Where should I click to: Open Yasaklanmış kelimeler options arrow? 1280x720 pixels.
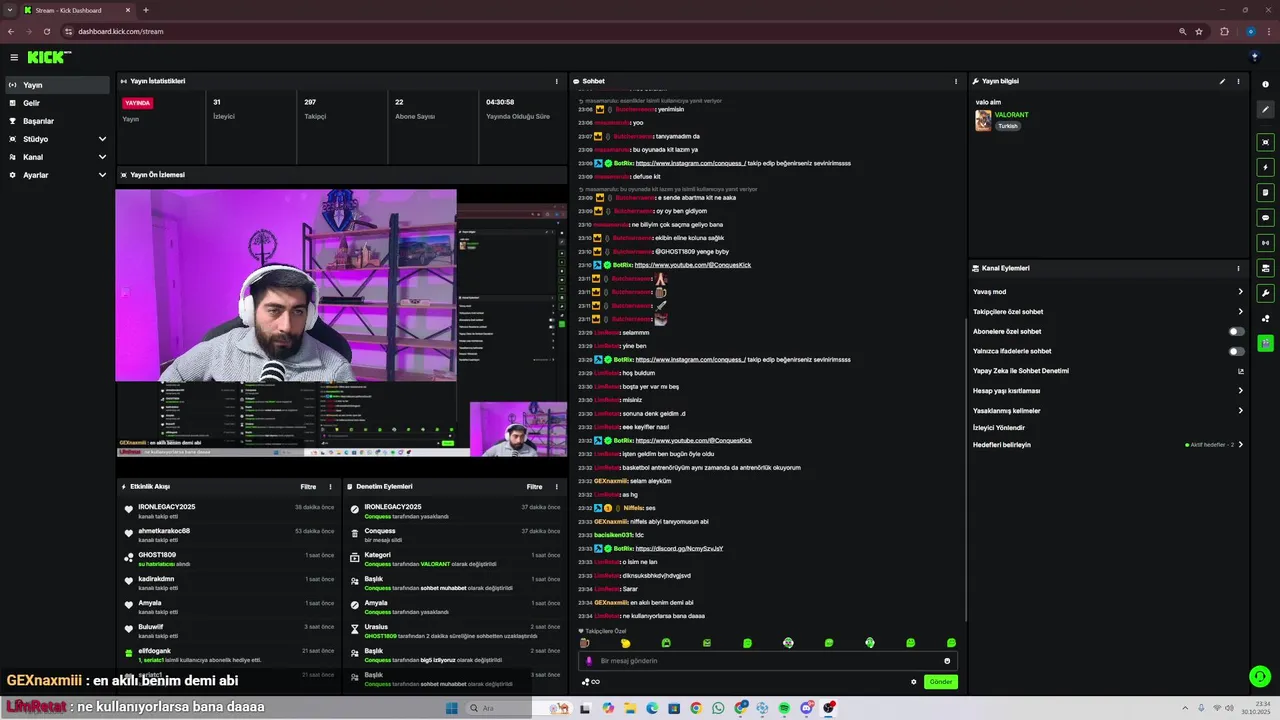tap(1241, 411)
